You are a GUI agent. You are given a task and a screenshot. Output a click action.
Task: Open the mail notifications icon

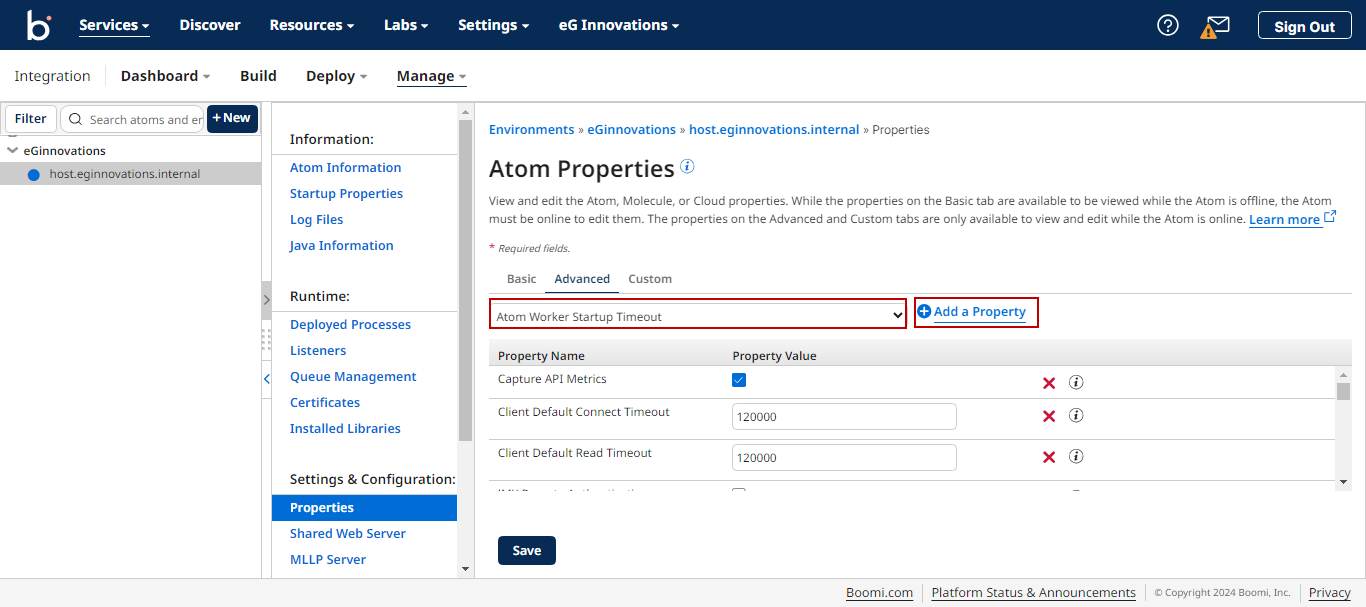point(1216,26)
